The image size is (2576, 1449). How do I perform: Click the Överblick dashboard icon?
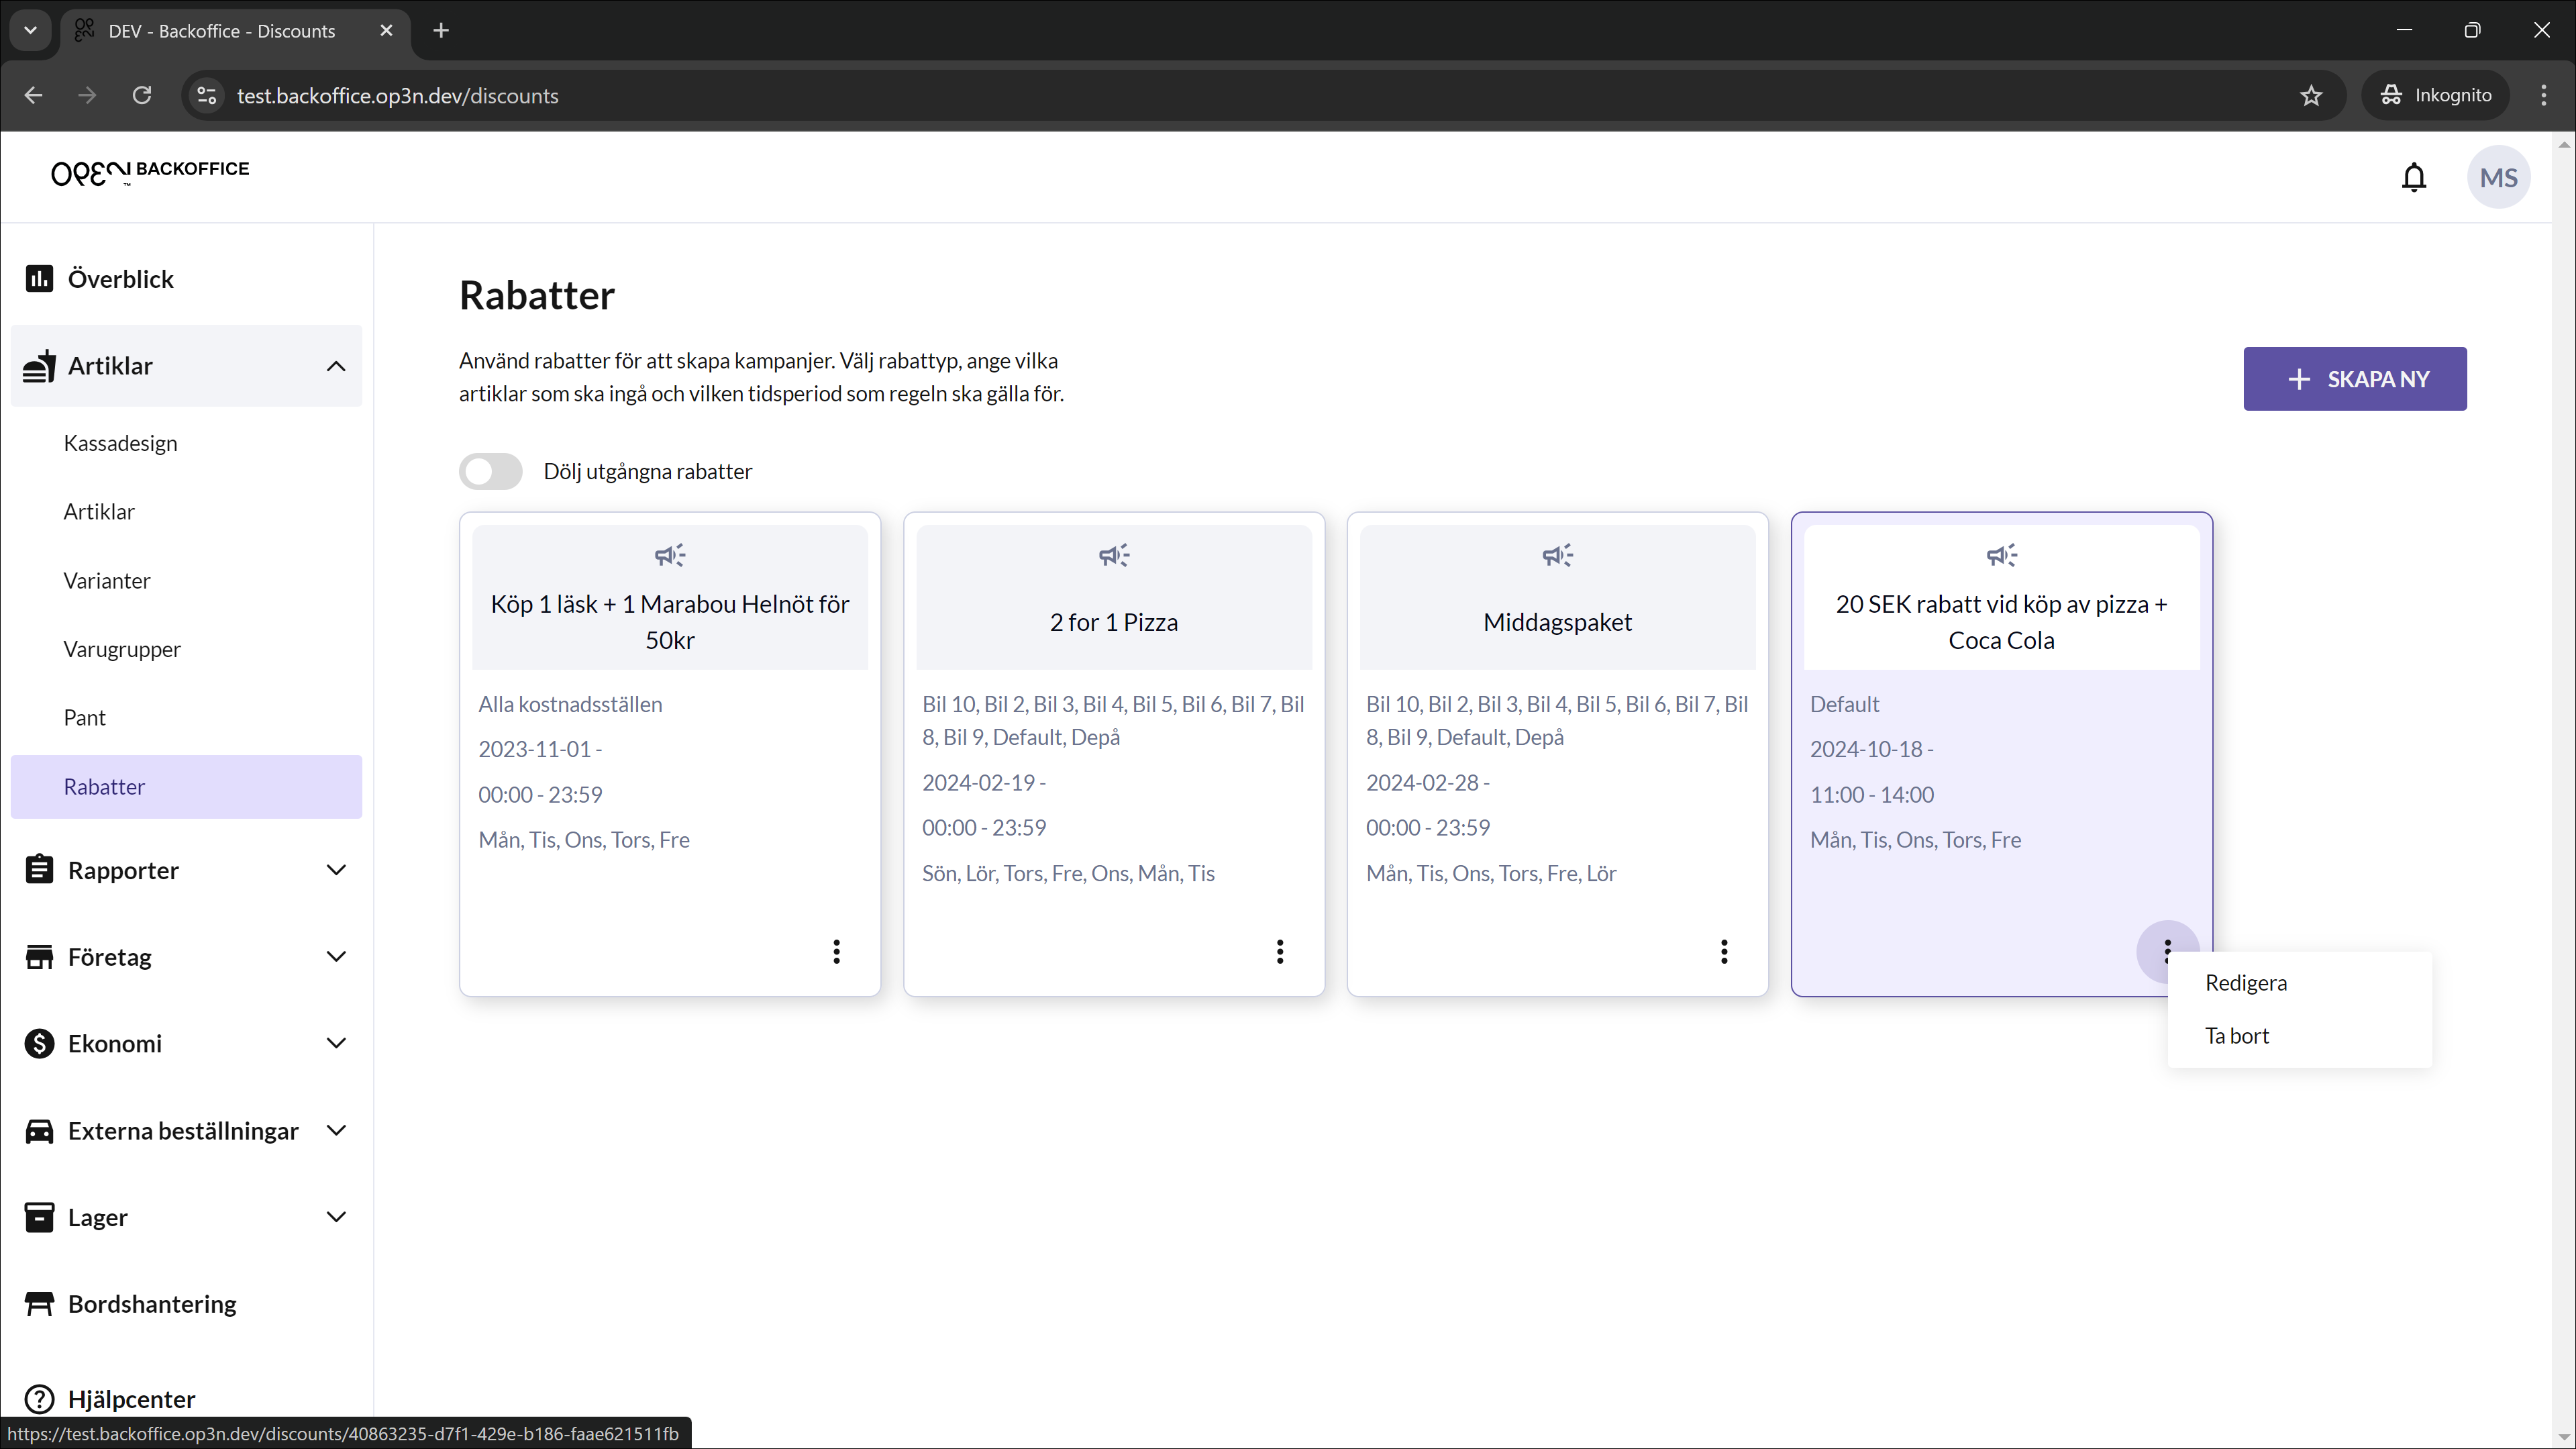coord(39,278)
